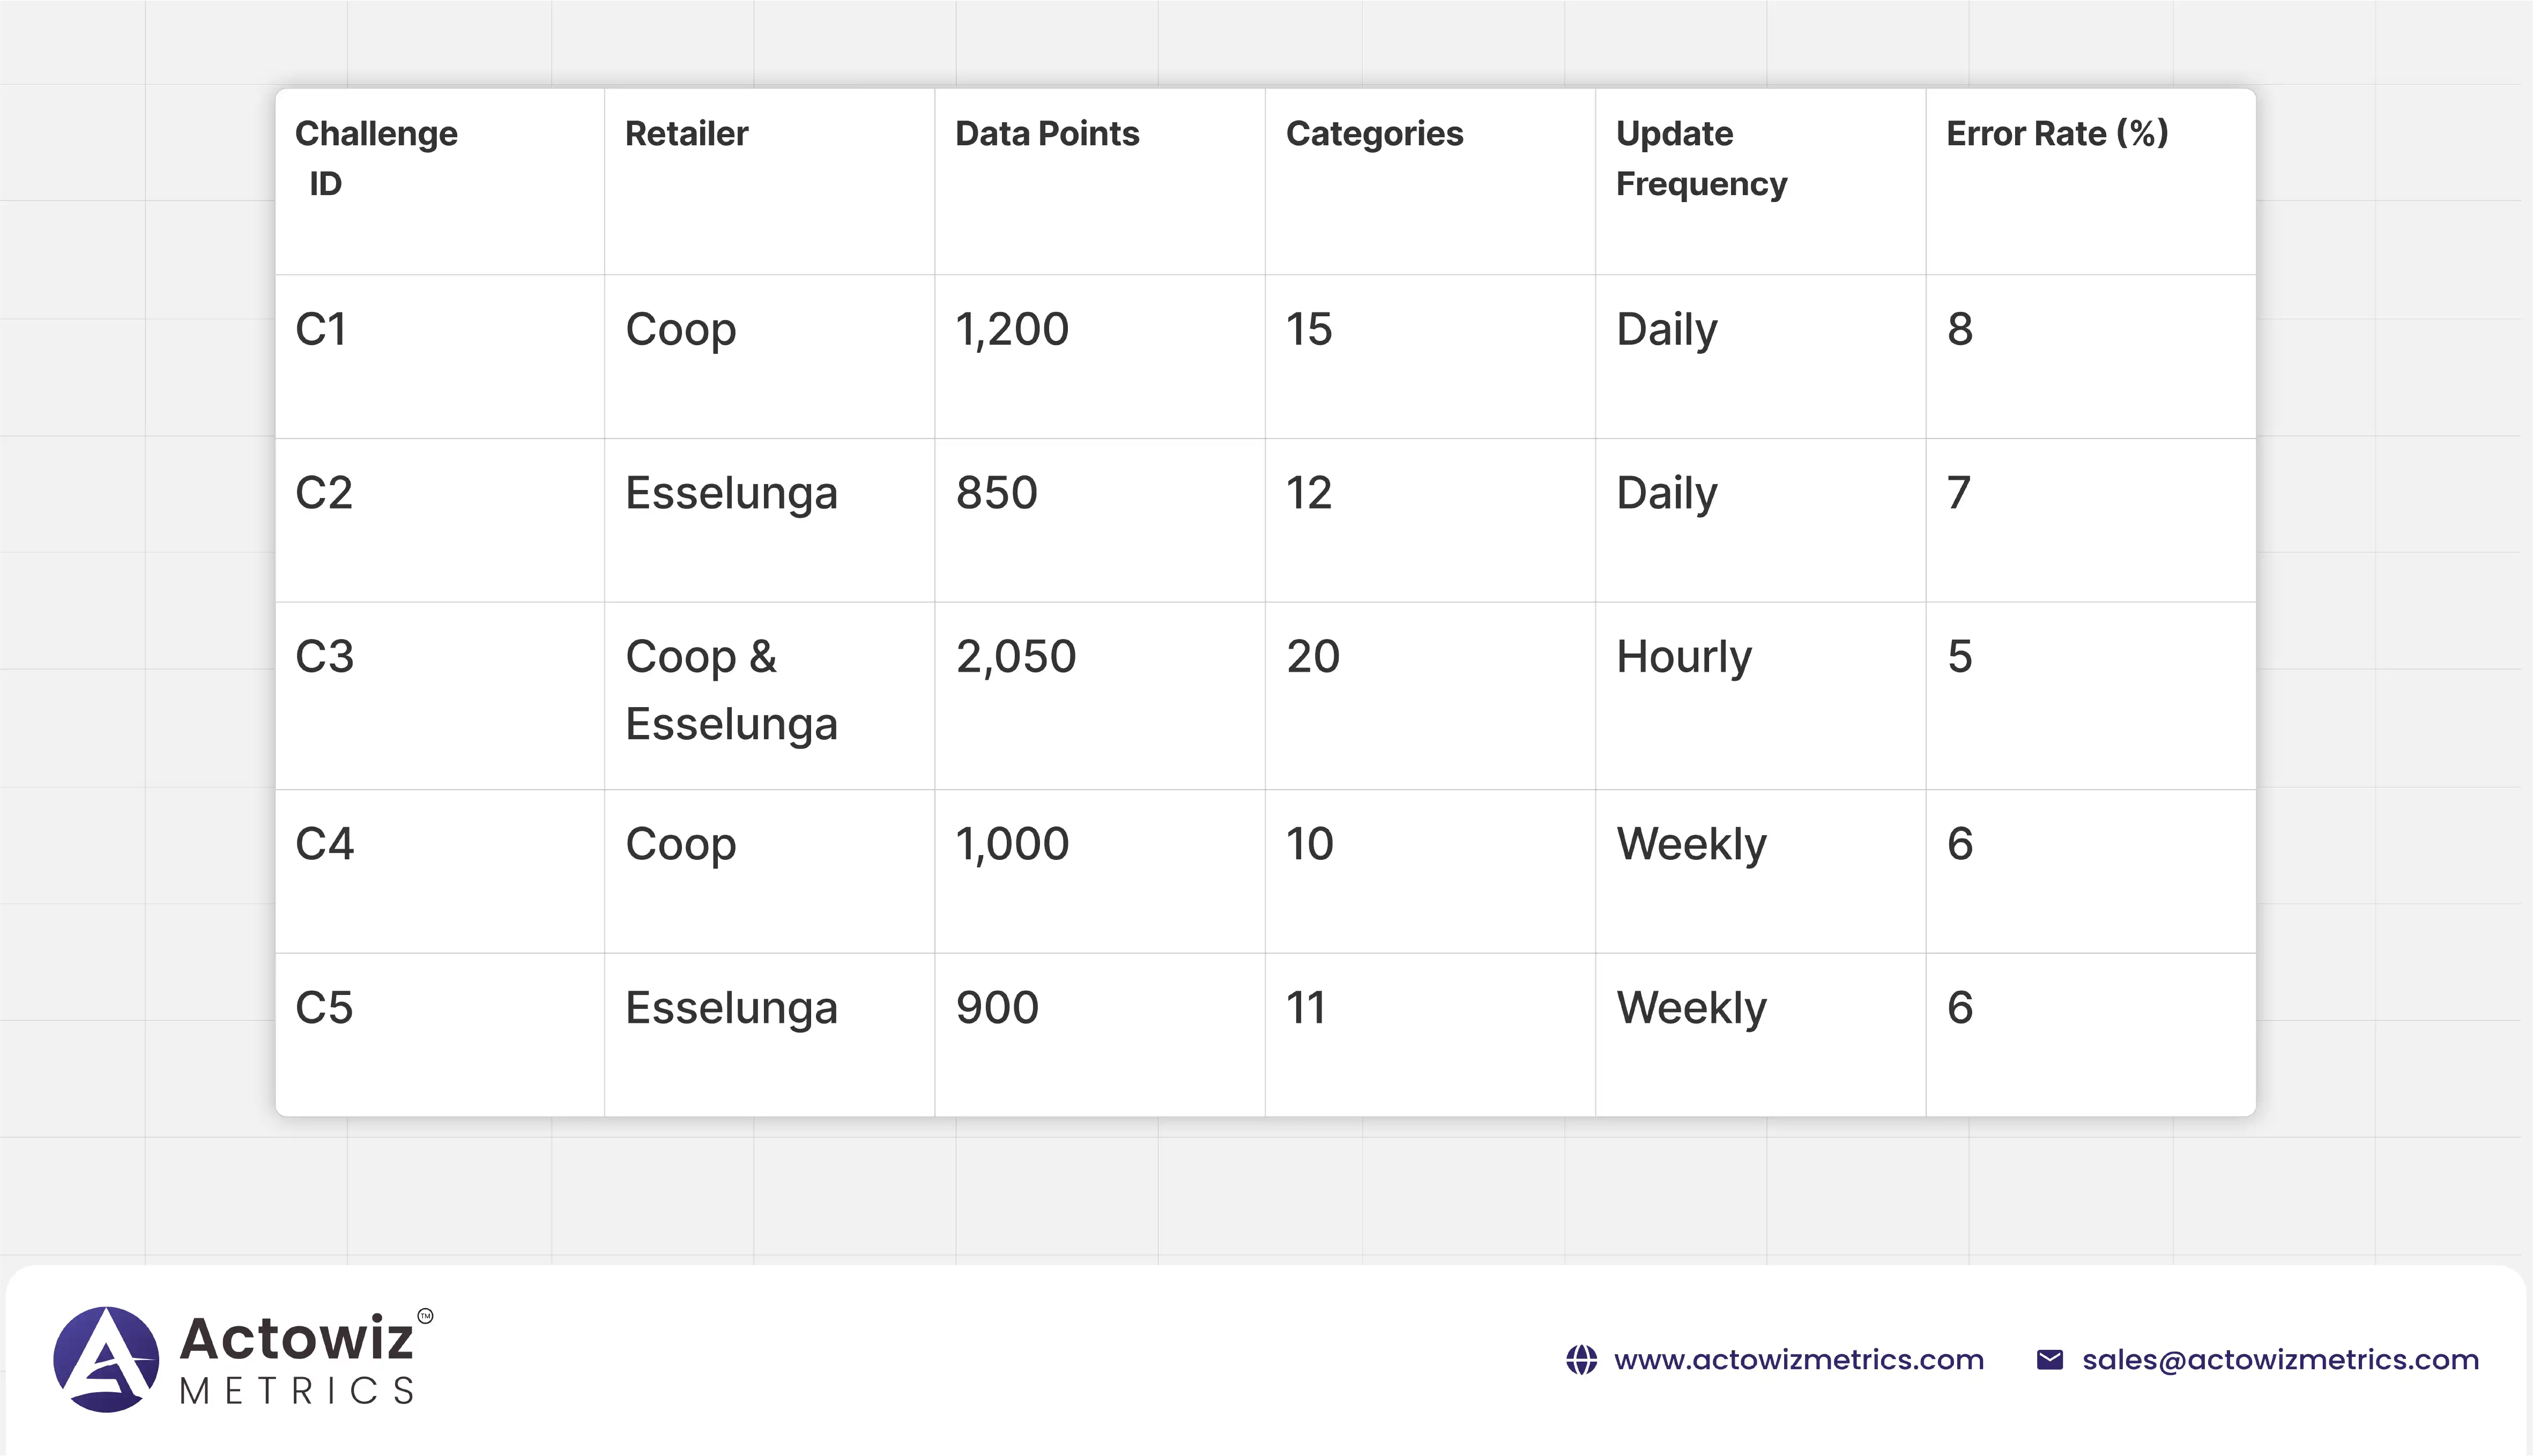This screenshot has width=2533, height=1456.
Task: Click the Error Rate (%) header
Action: pos(2056,134)
